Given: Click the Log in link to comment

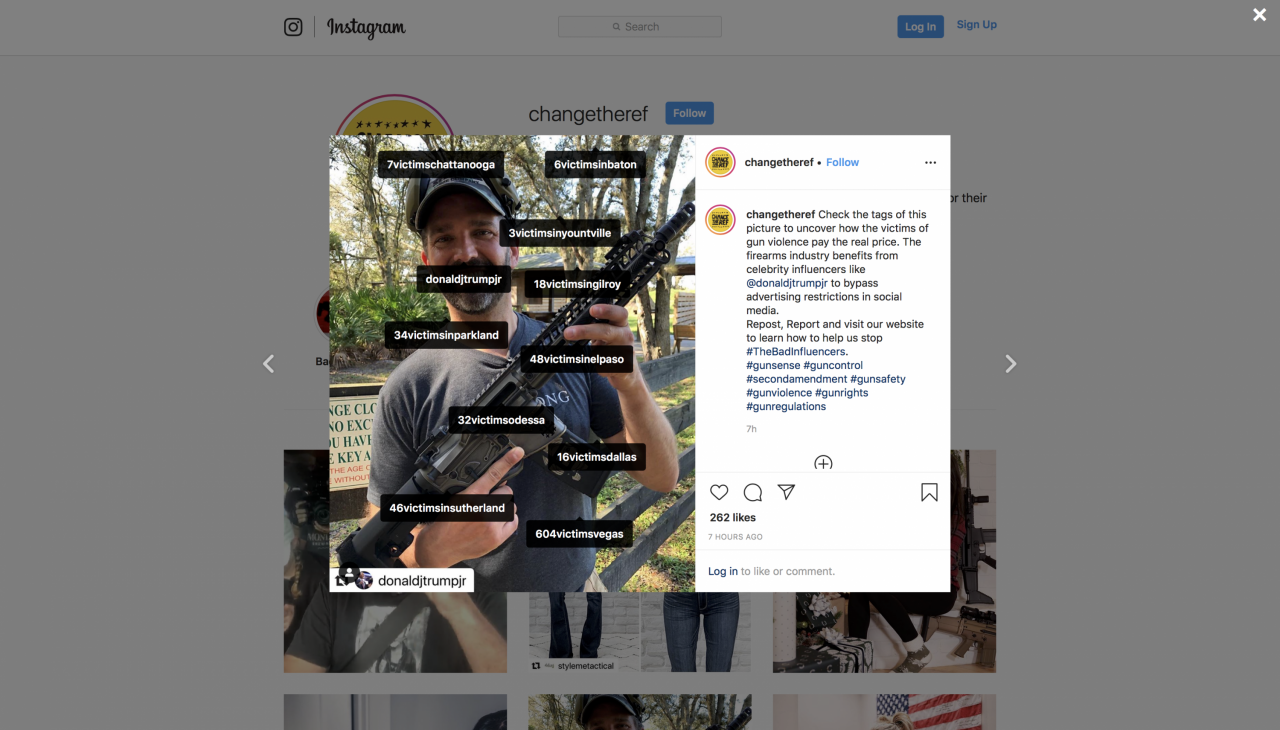Looking at the screenshot, I should point(723,571).
